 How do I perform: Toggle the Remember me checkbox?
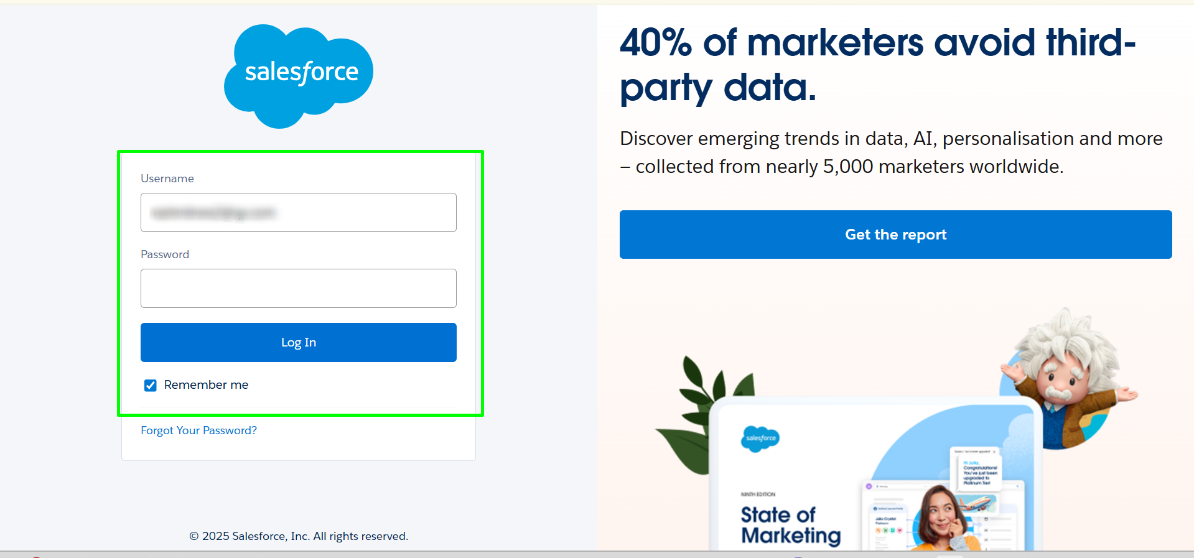151,385
